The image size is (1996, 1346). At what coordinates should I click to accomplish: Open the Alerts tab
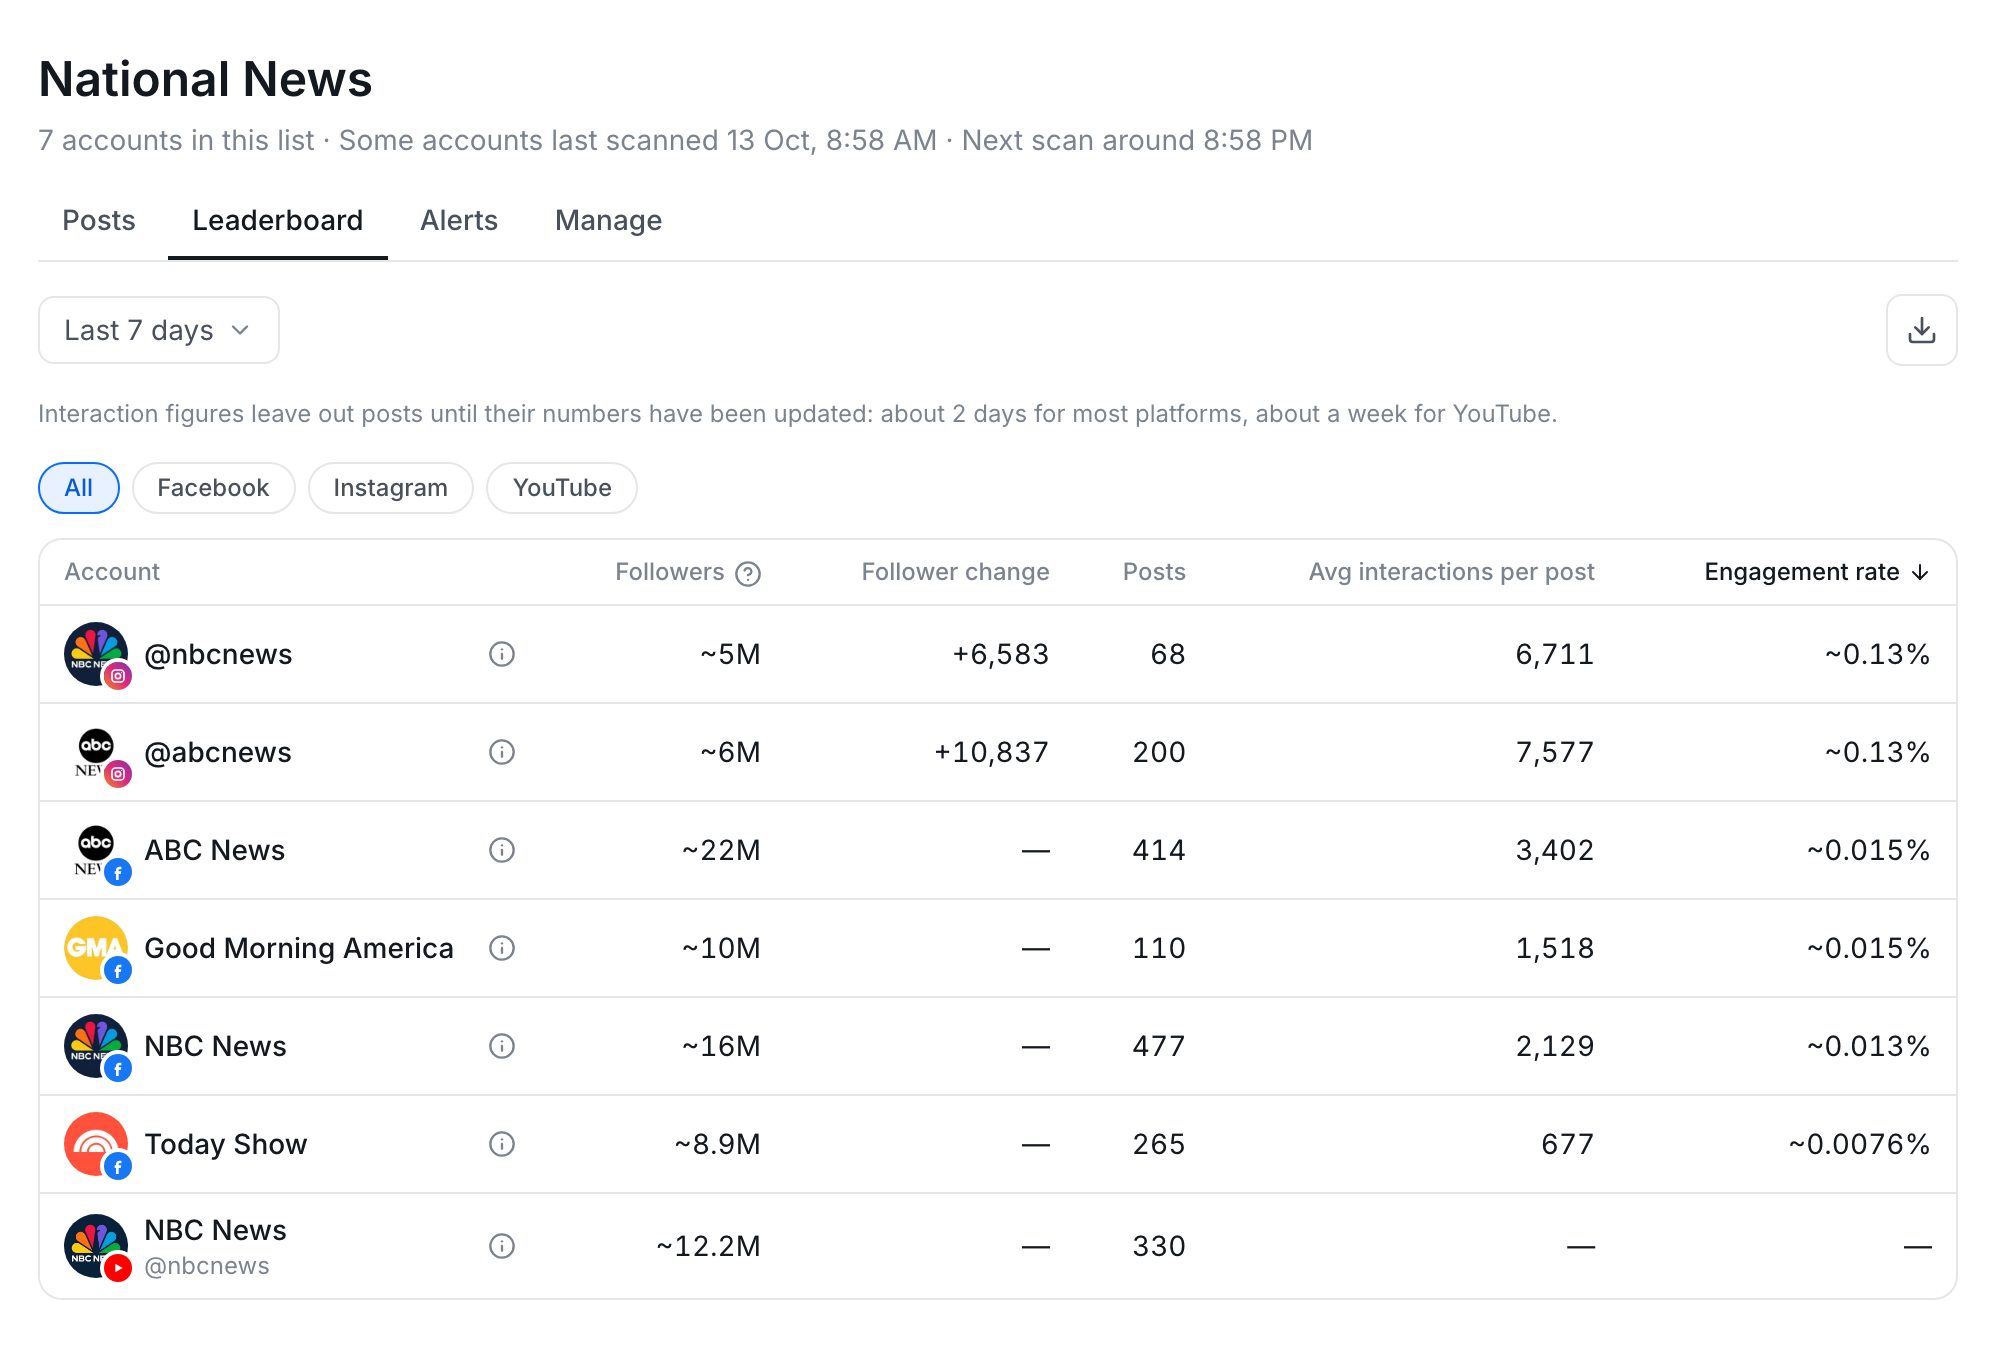coord(459,220)
